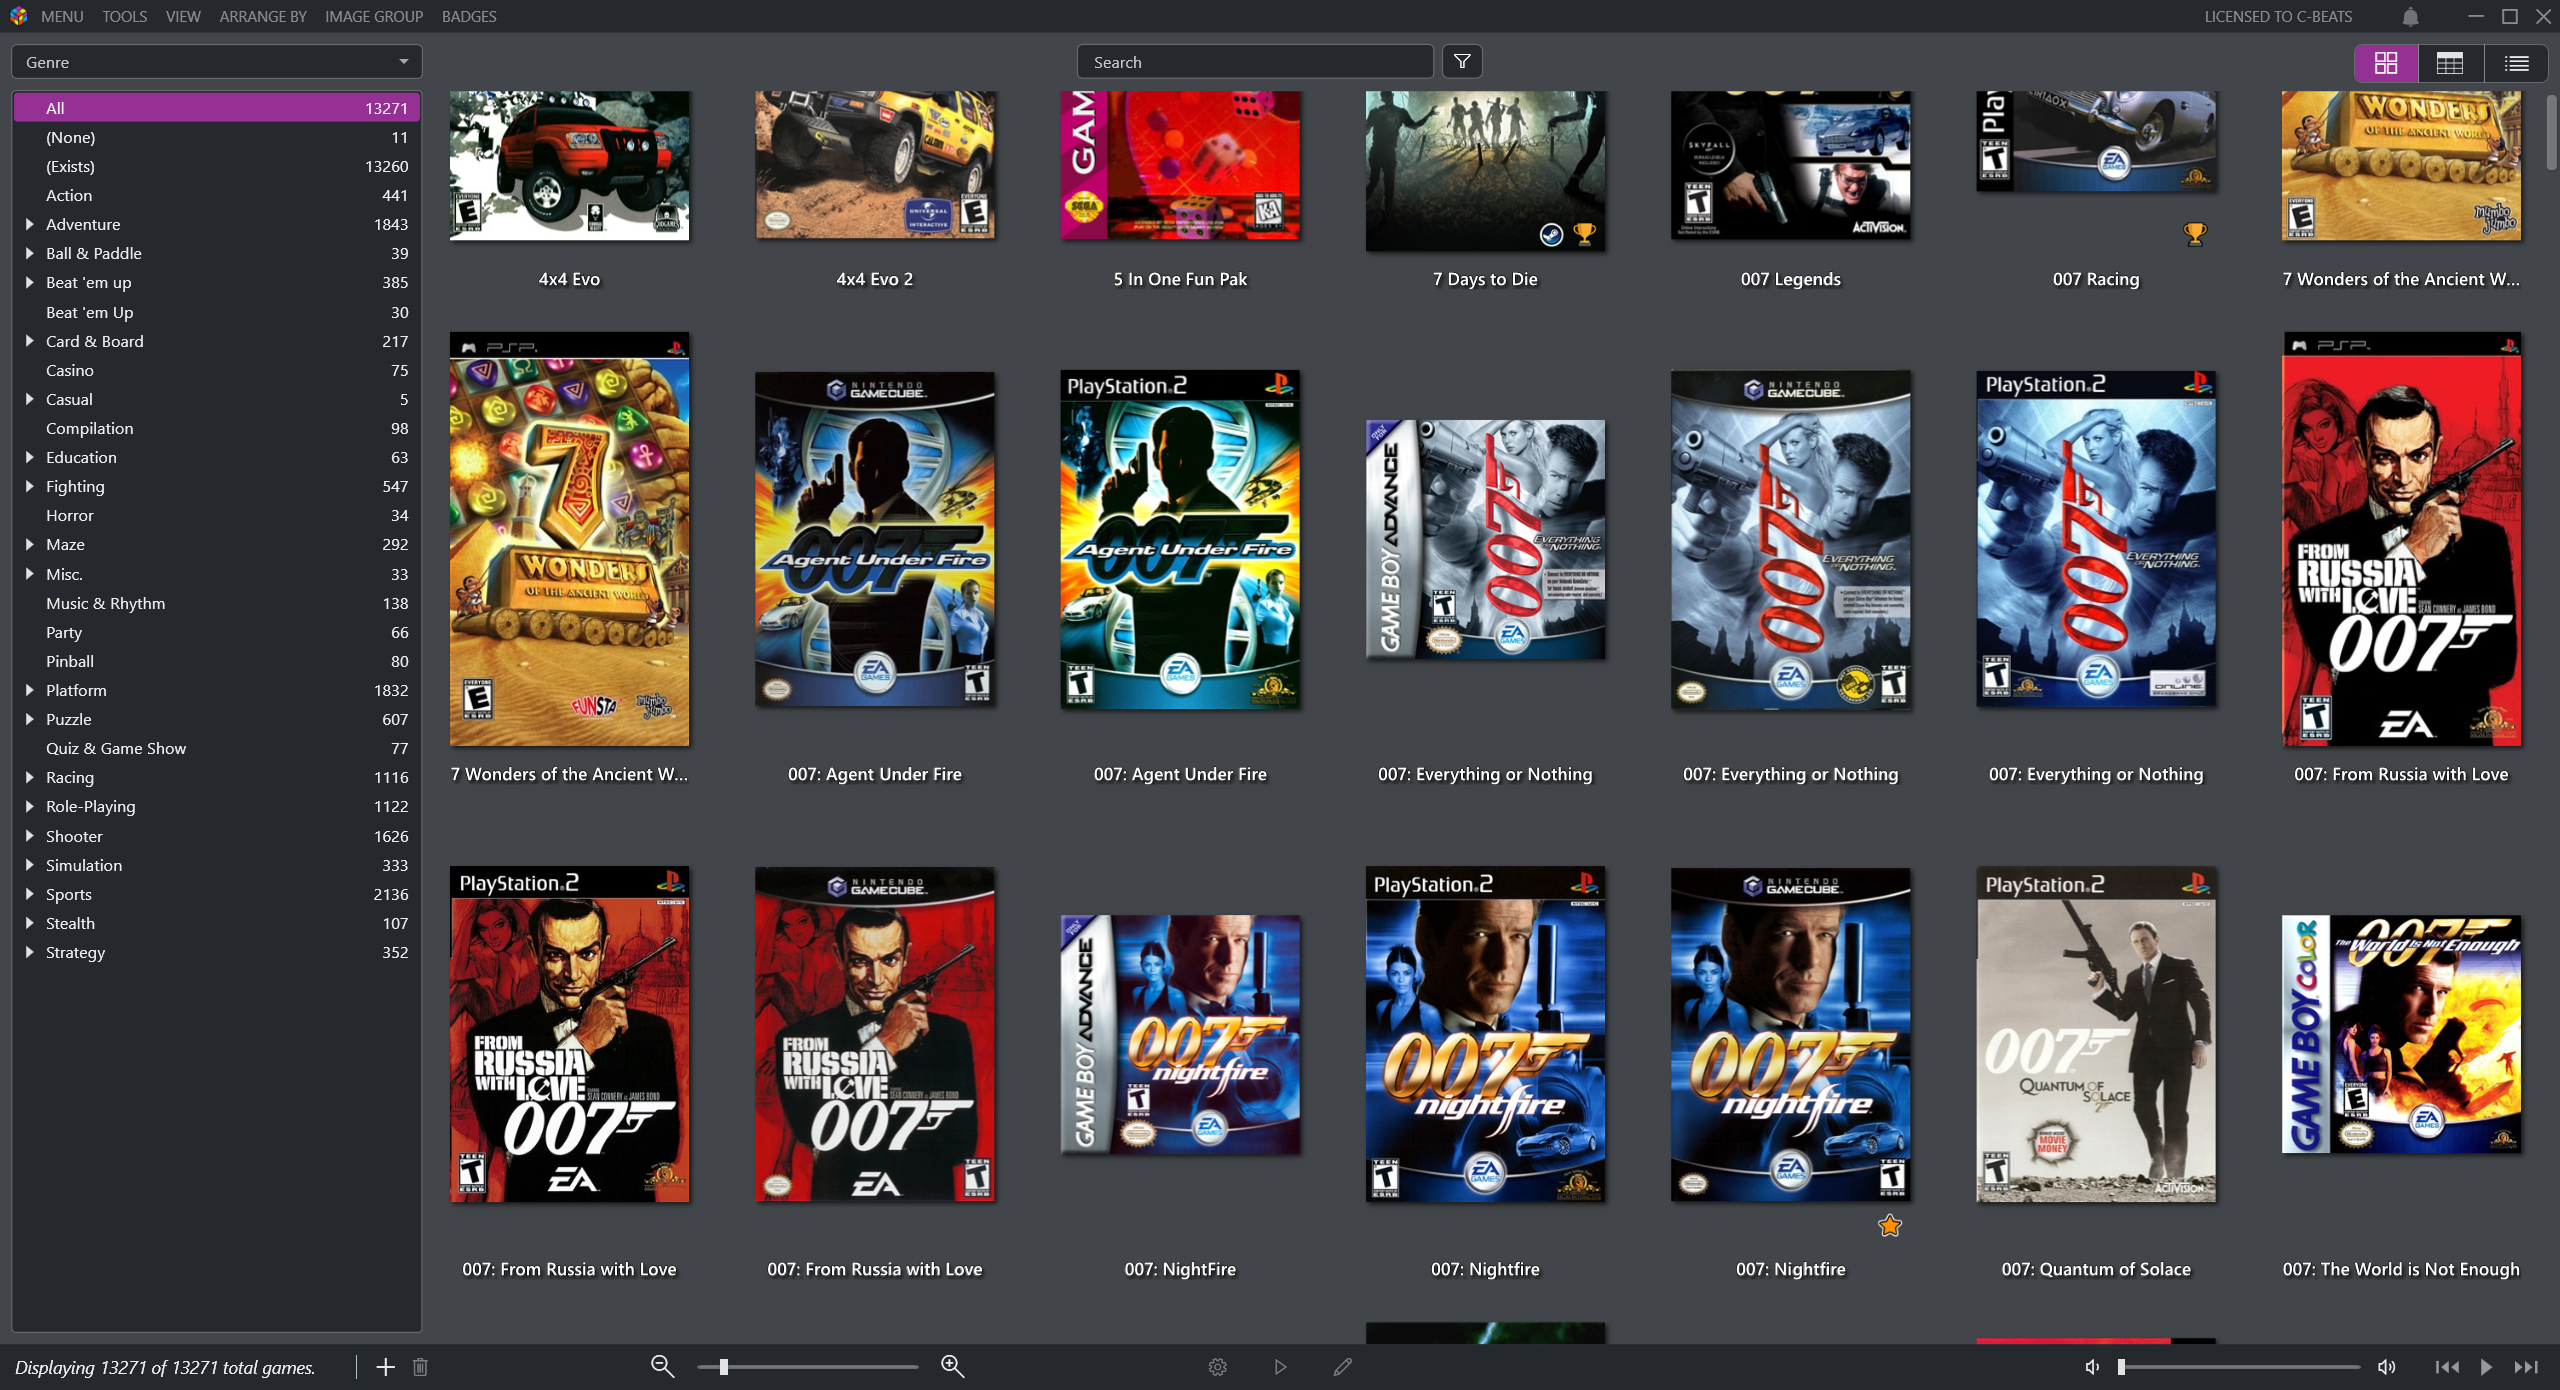The height and width of the screenshot is (1390, 2560).
Task: Select 007: The World is Not Enough cover
Action: tap(2401, 1035)
